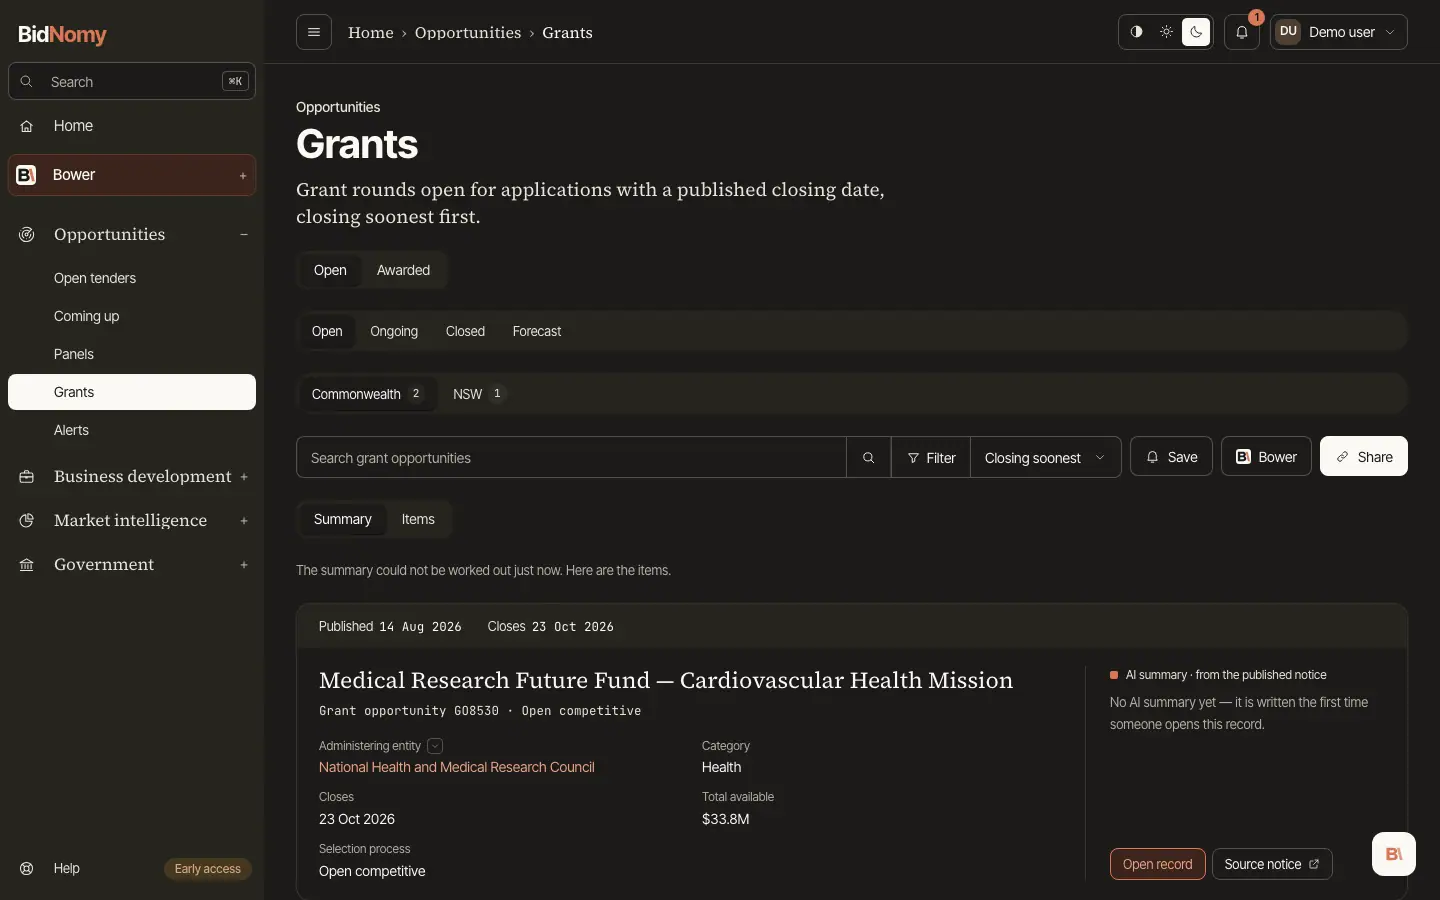Select the Closed status filter
The width and height of the screenshot is (1440, 900).
coord(465,331)
